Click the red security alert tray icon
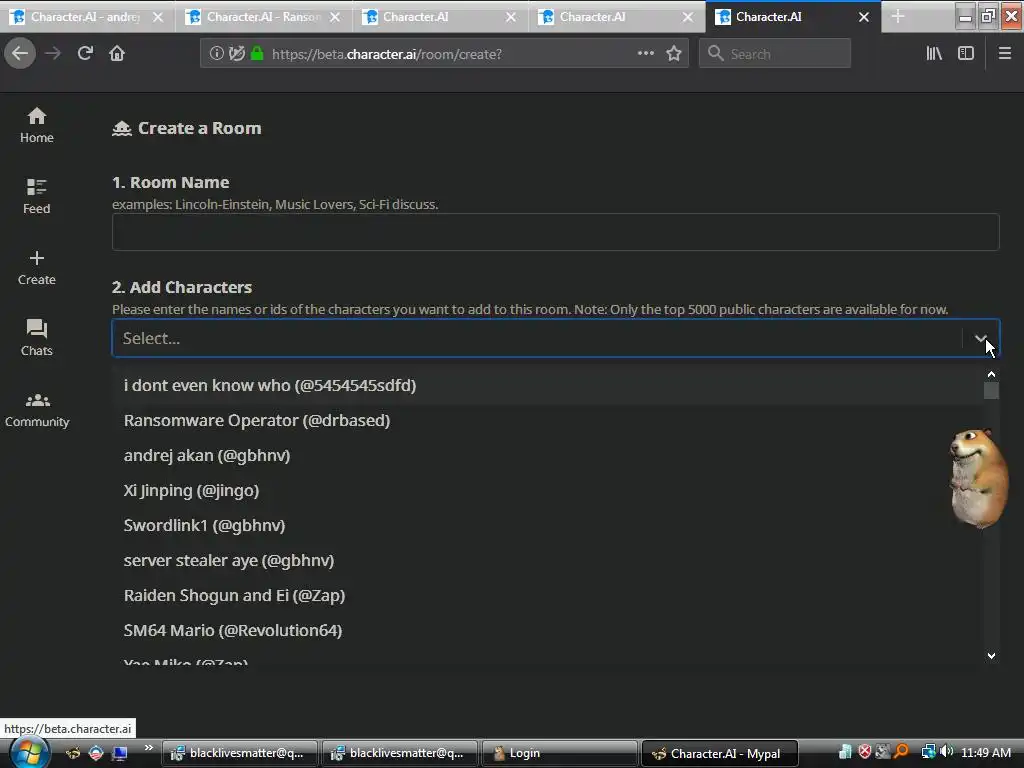 coord(865,752)
